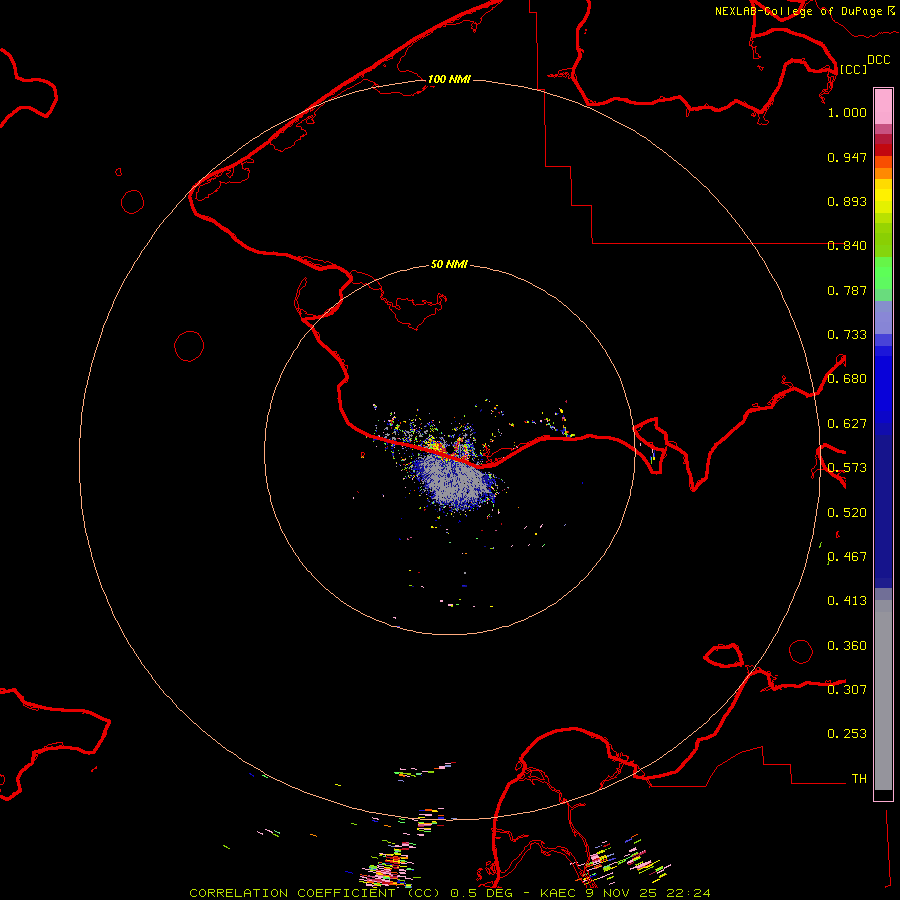Click the 0.360 color scale value

847,646
